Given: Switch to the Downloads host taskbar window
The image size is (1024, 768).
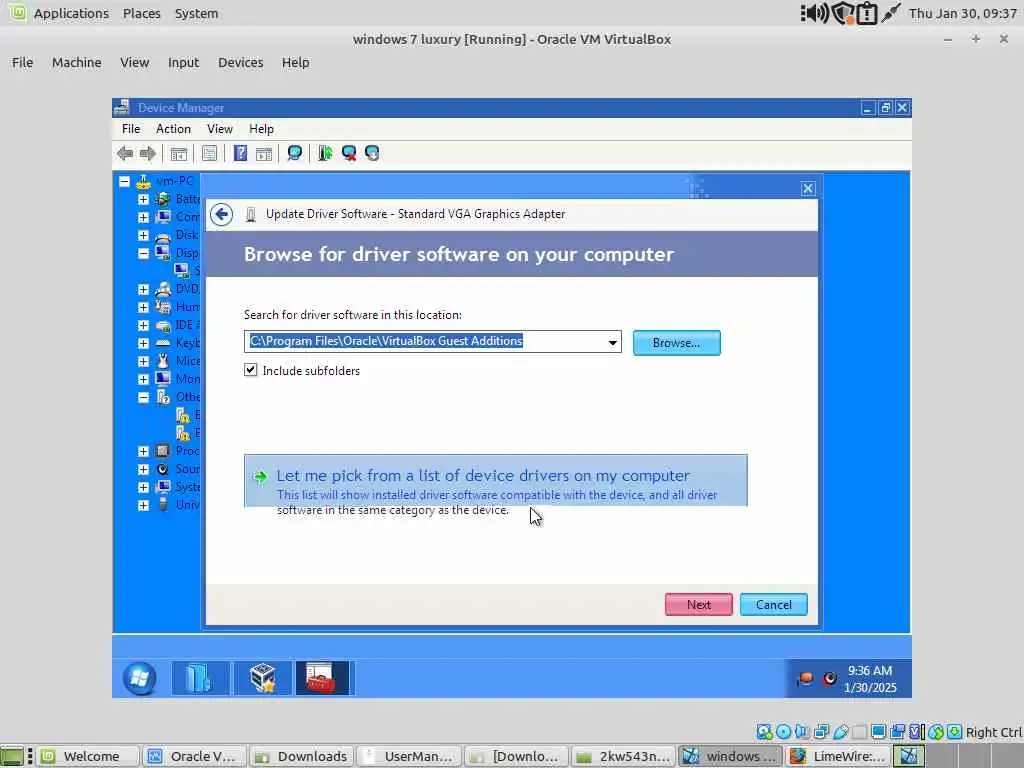Looking at the screenshot, I should tap(302, 756).
